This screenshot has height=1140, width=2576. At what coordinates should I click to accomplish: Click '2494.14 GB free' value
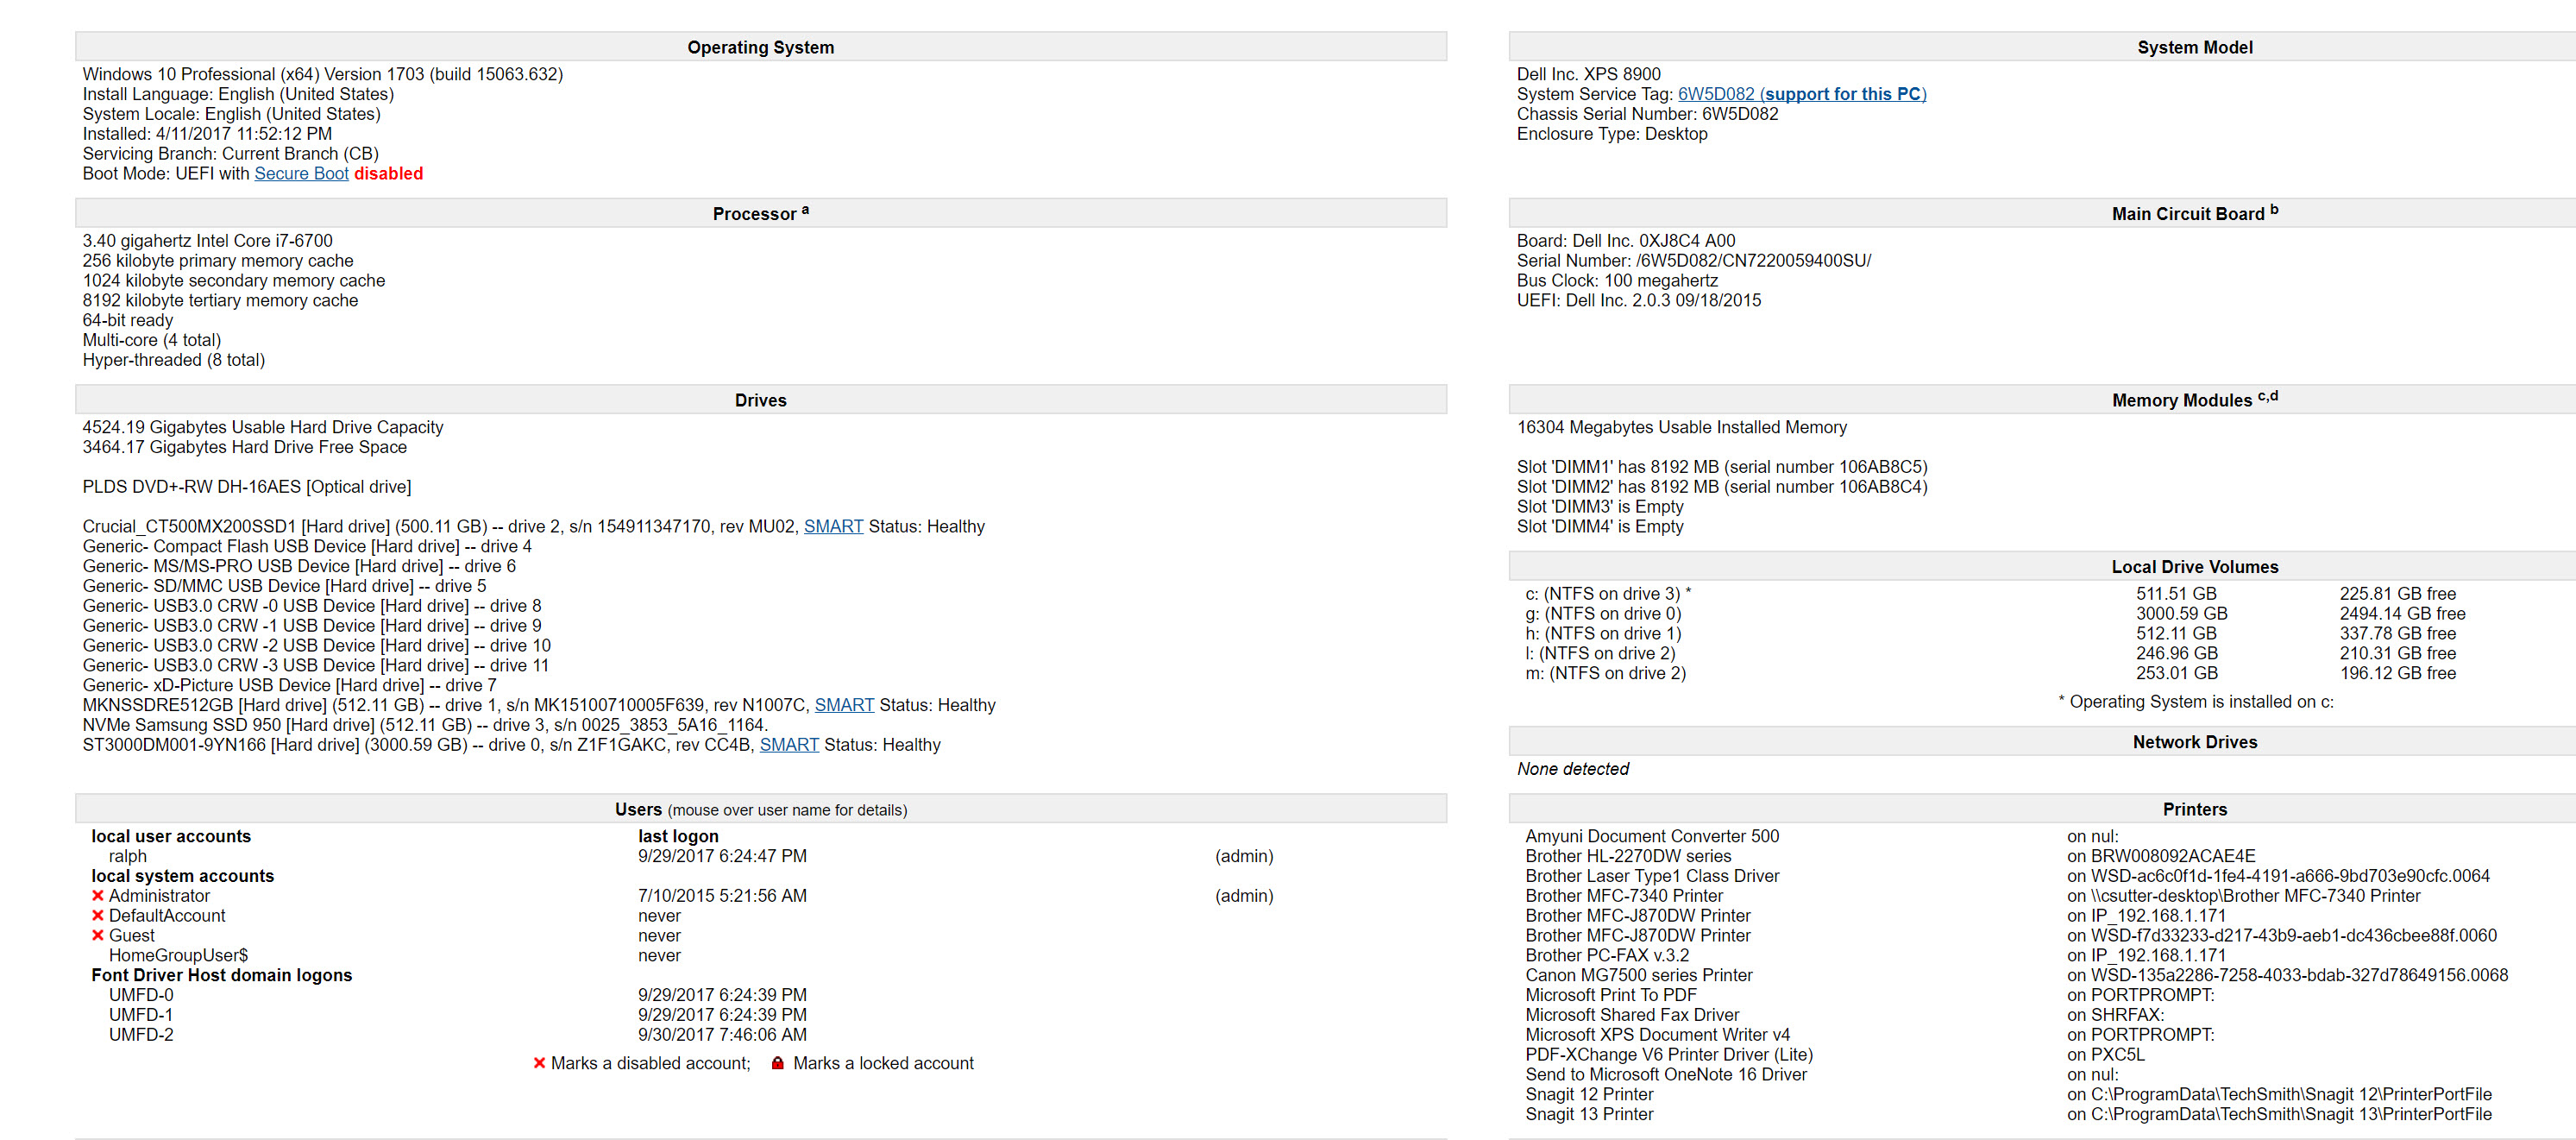2402,614
